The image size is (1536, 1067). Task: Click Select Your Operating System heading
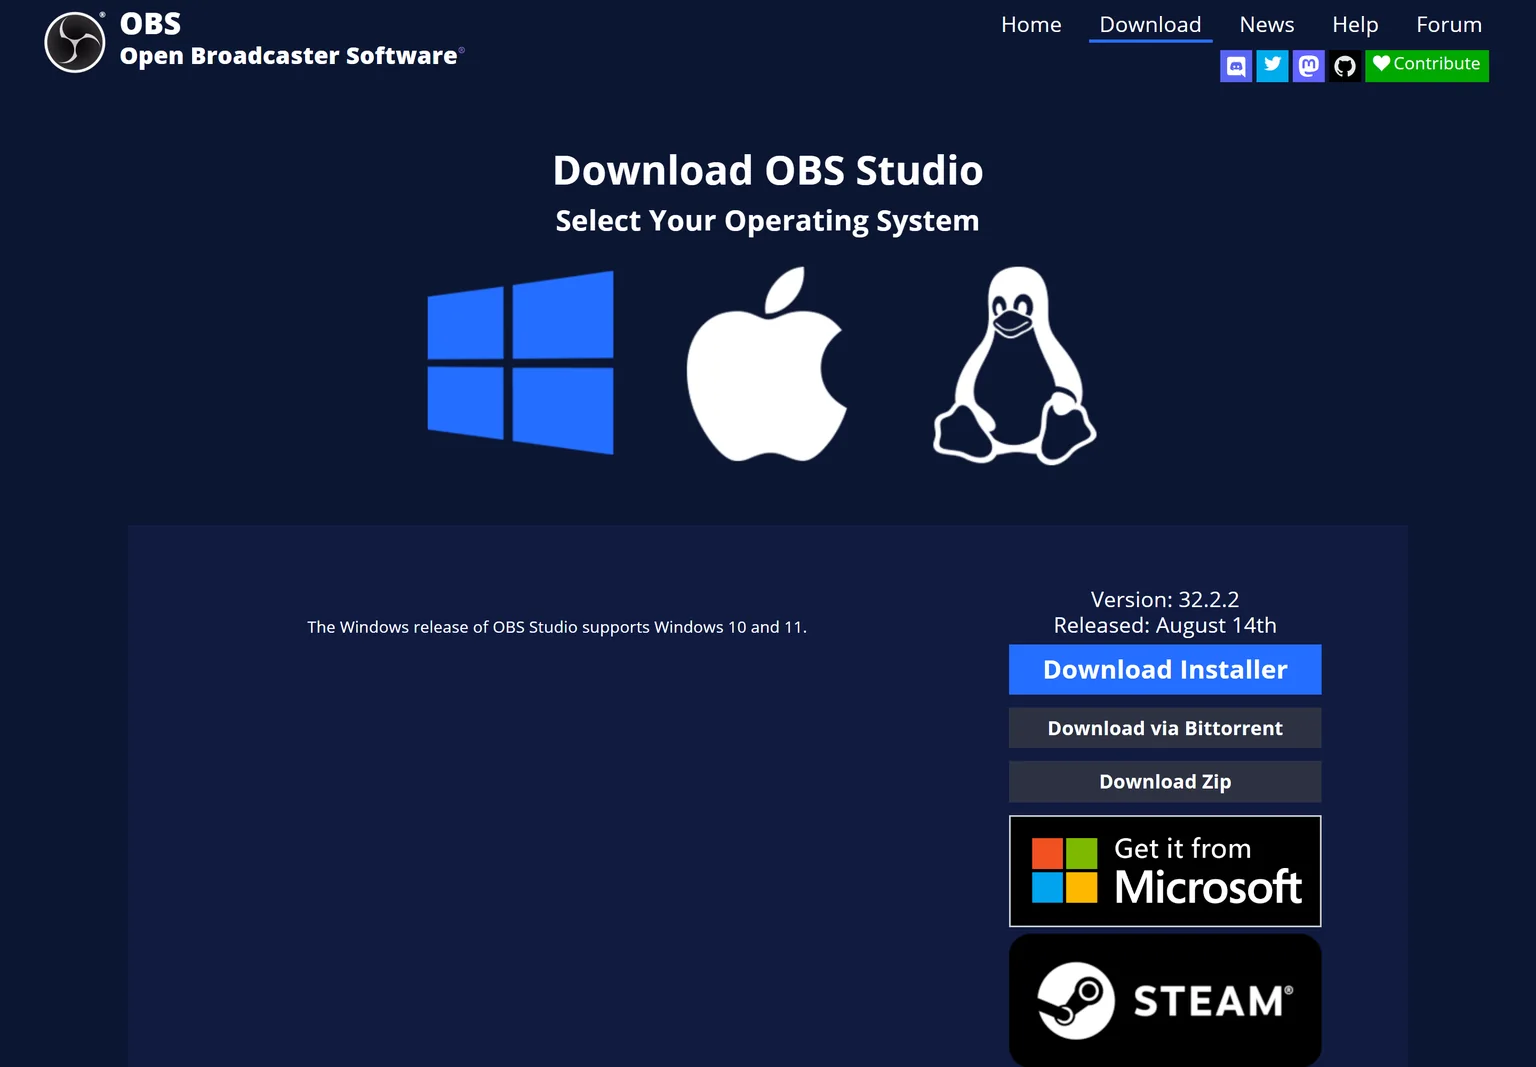(767, 221)
